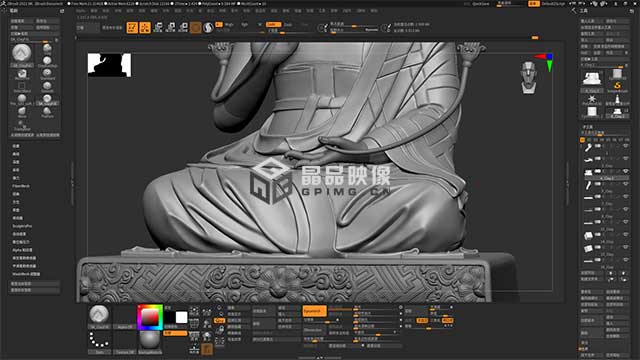Open the stroke dots type thumbnail
This screenshot has height=360, width=640.
click(x=99, y=341)
